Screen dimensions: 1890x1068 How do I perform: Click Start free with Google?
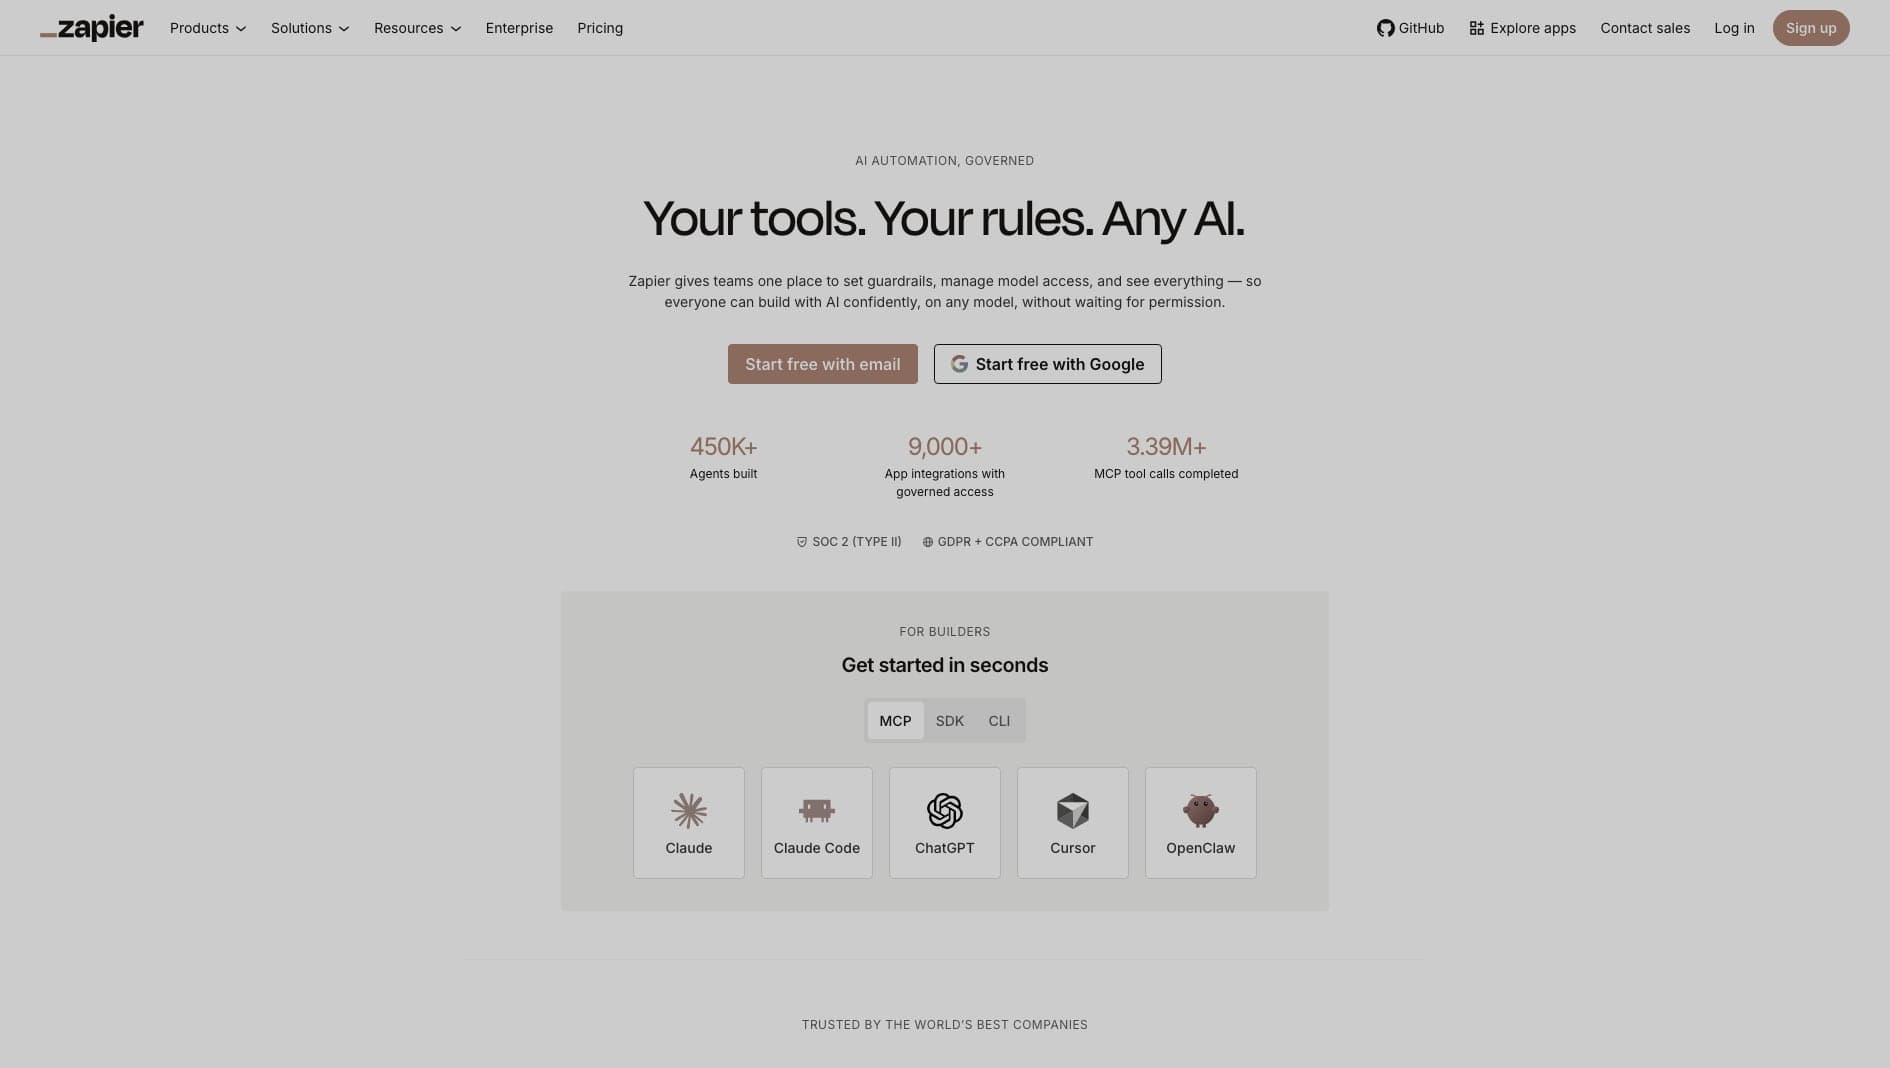[1048, 364]
